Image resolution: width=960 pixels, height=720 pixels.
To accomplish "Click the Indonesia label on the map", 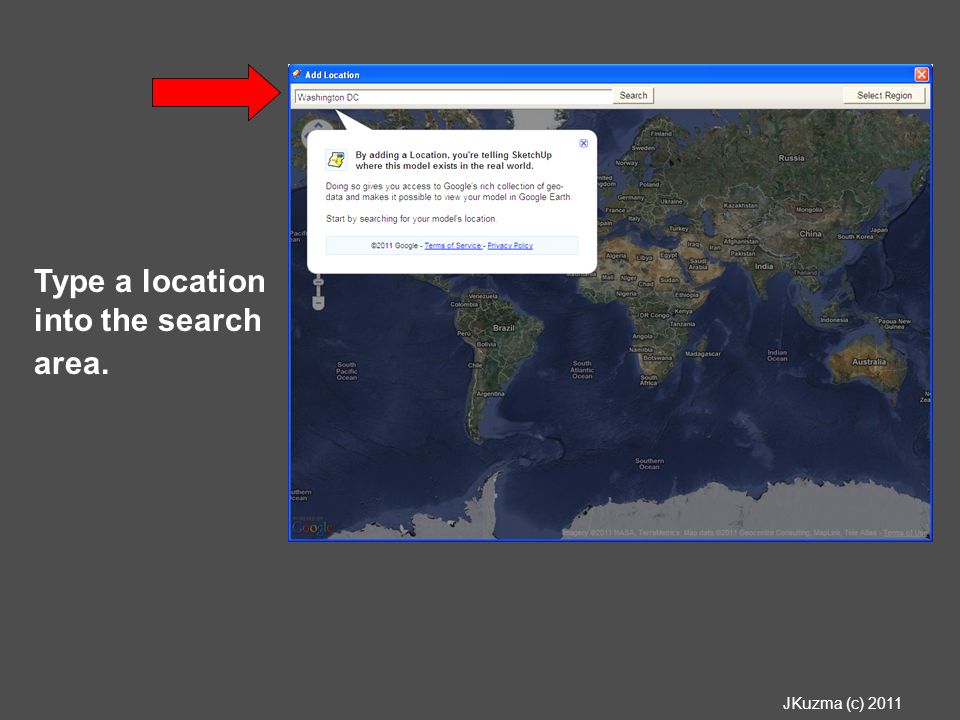I will point(834,320).
